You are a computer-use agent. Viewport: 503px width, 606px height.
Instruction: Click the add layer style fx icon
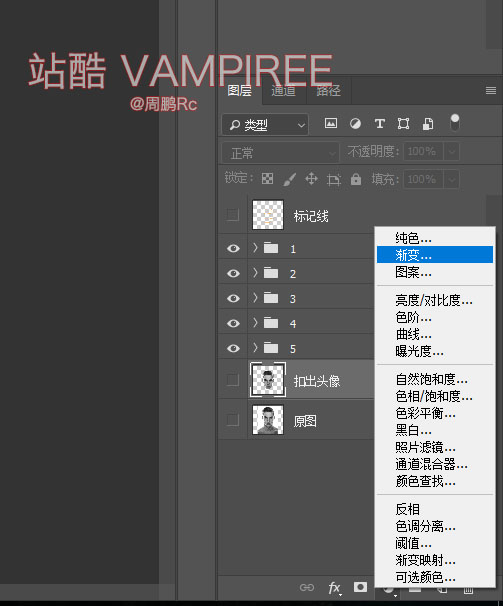click(x=334, y=588)
